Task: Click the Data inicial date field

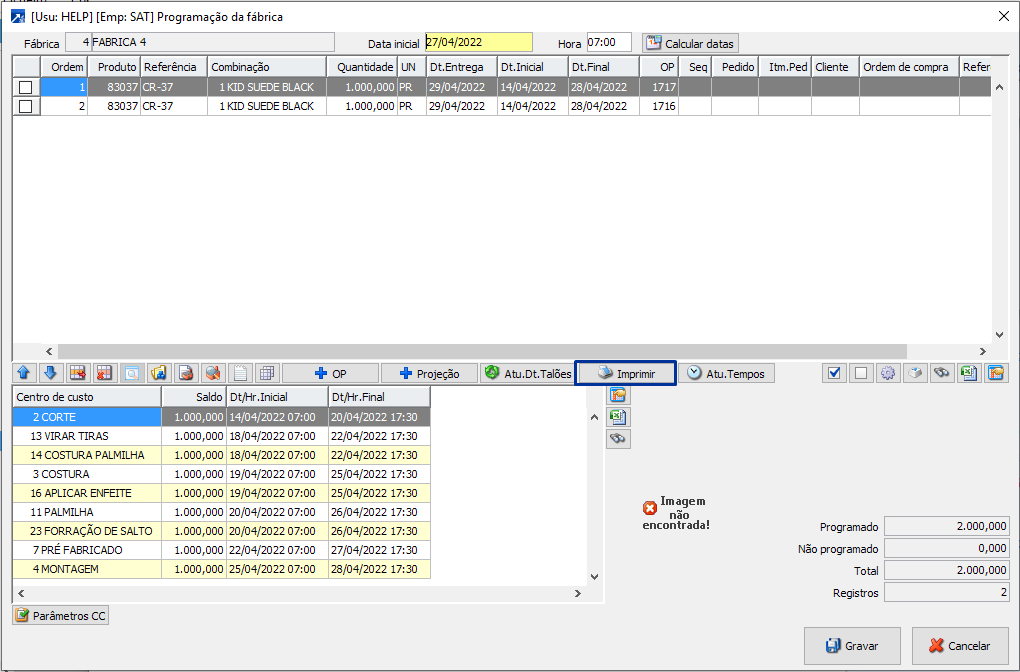Action: (x=478, y=42)
